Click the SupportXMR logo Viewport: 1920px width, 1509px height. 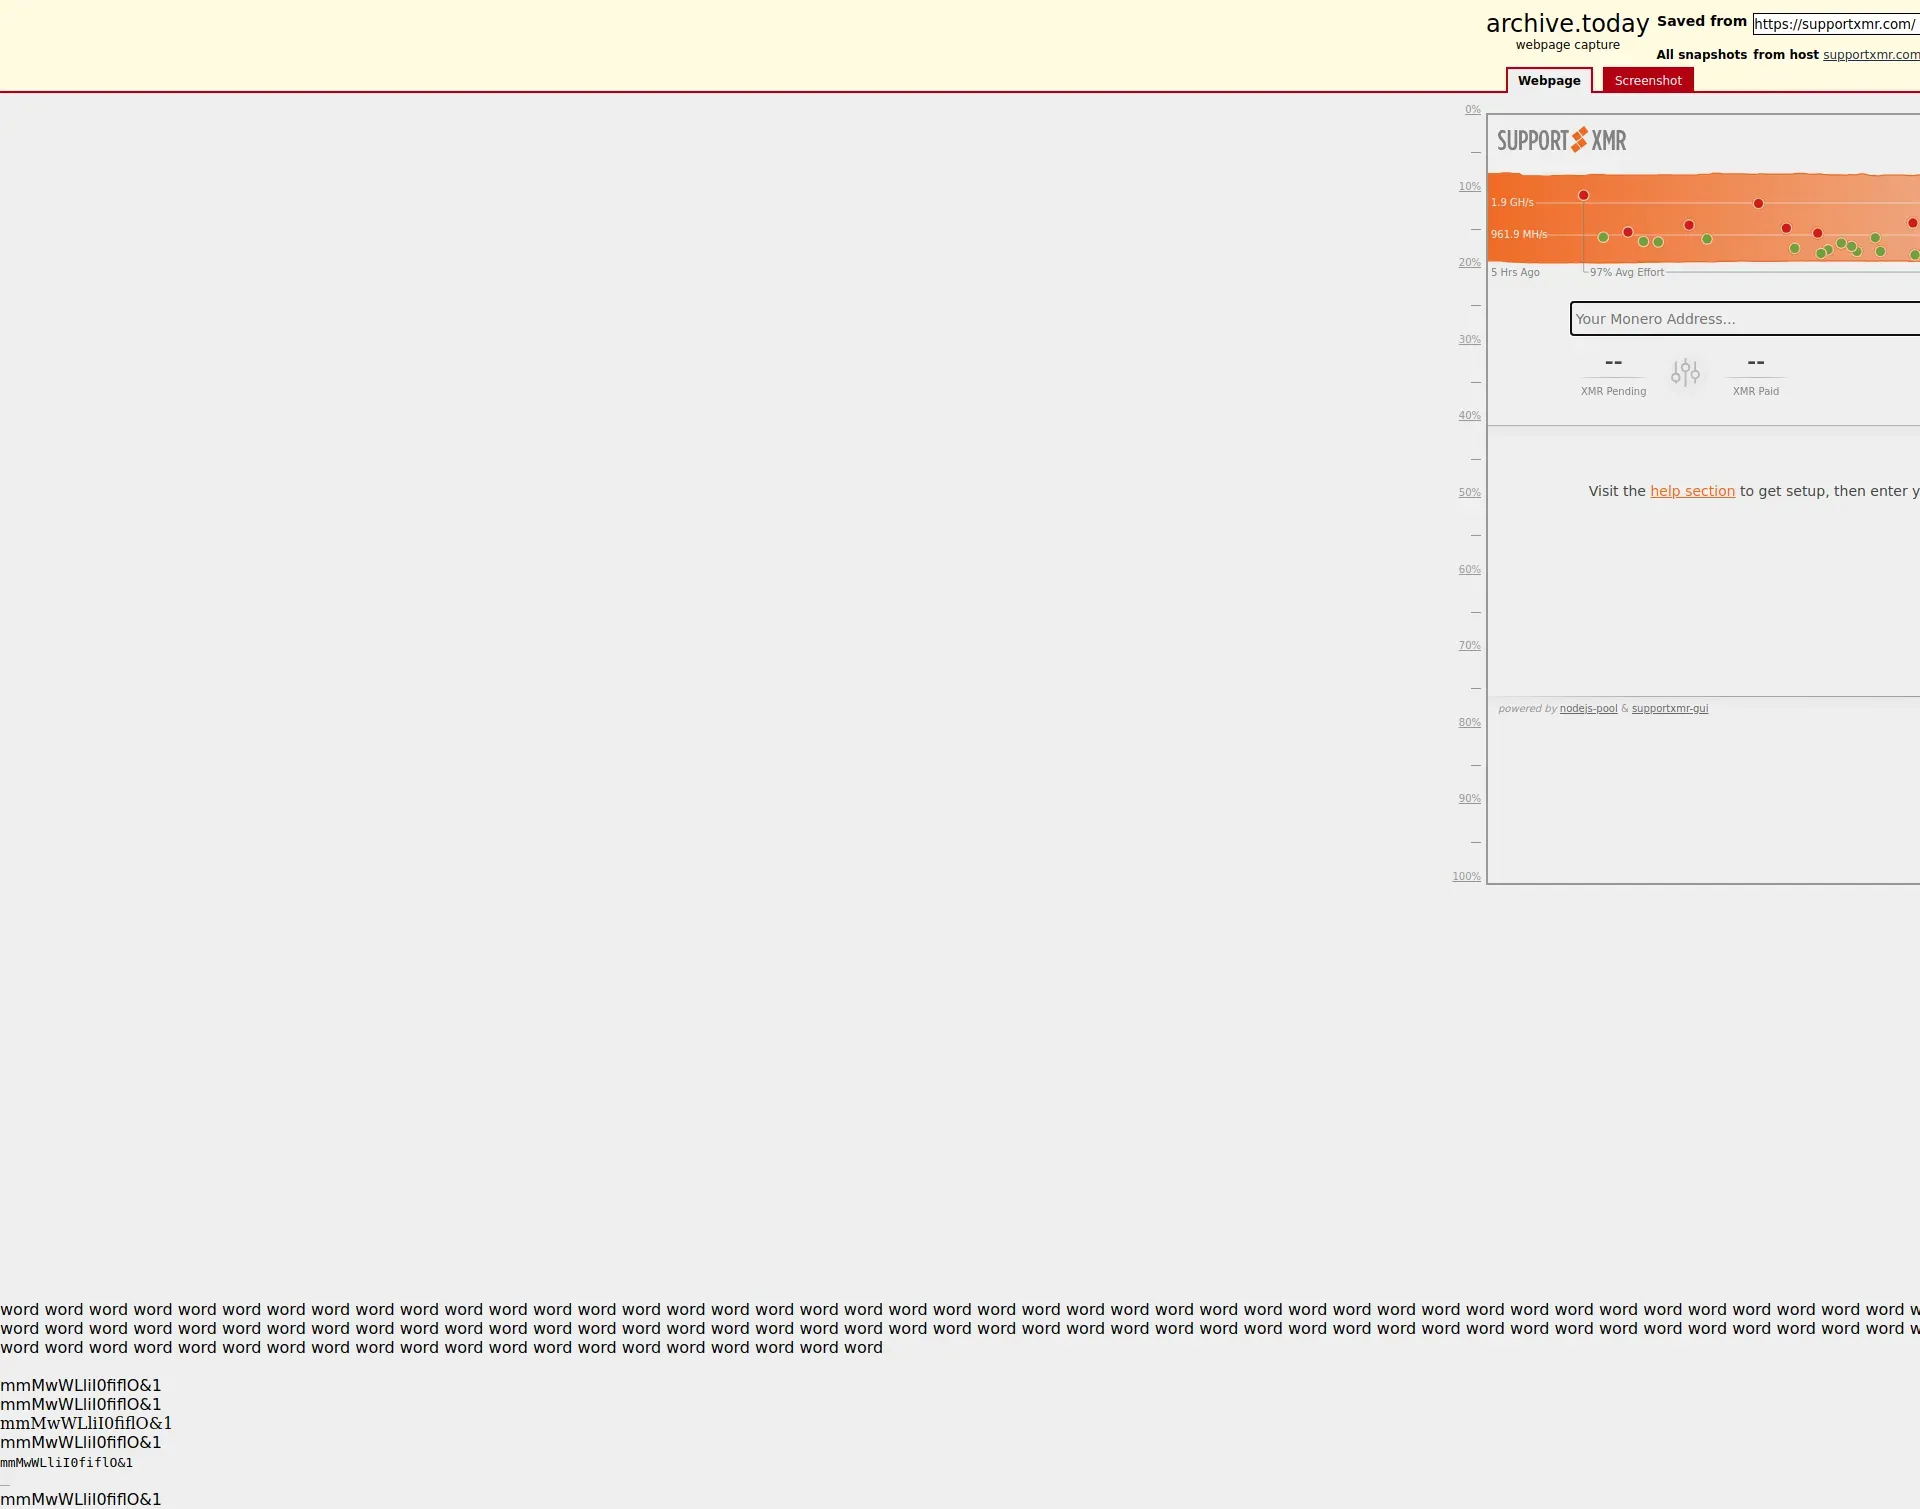1561,140
